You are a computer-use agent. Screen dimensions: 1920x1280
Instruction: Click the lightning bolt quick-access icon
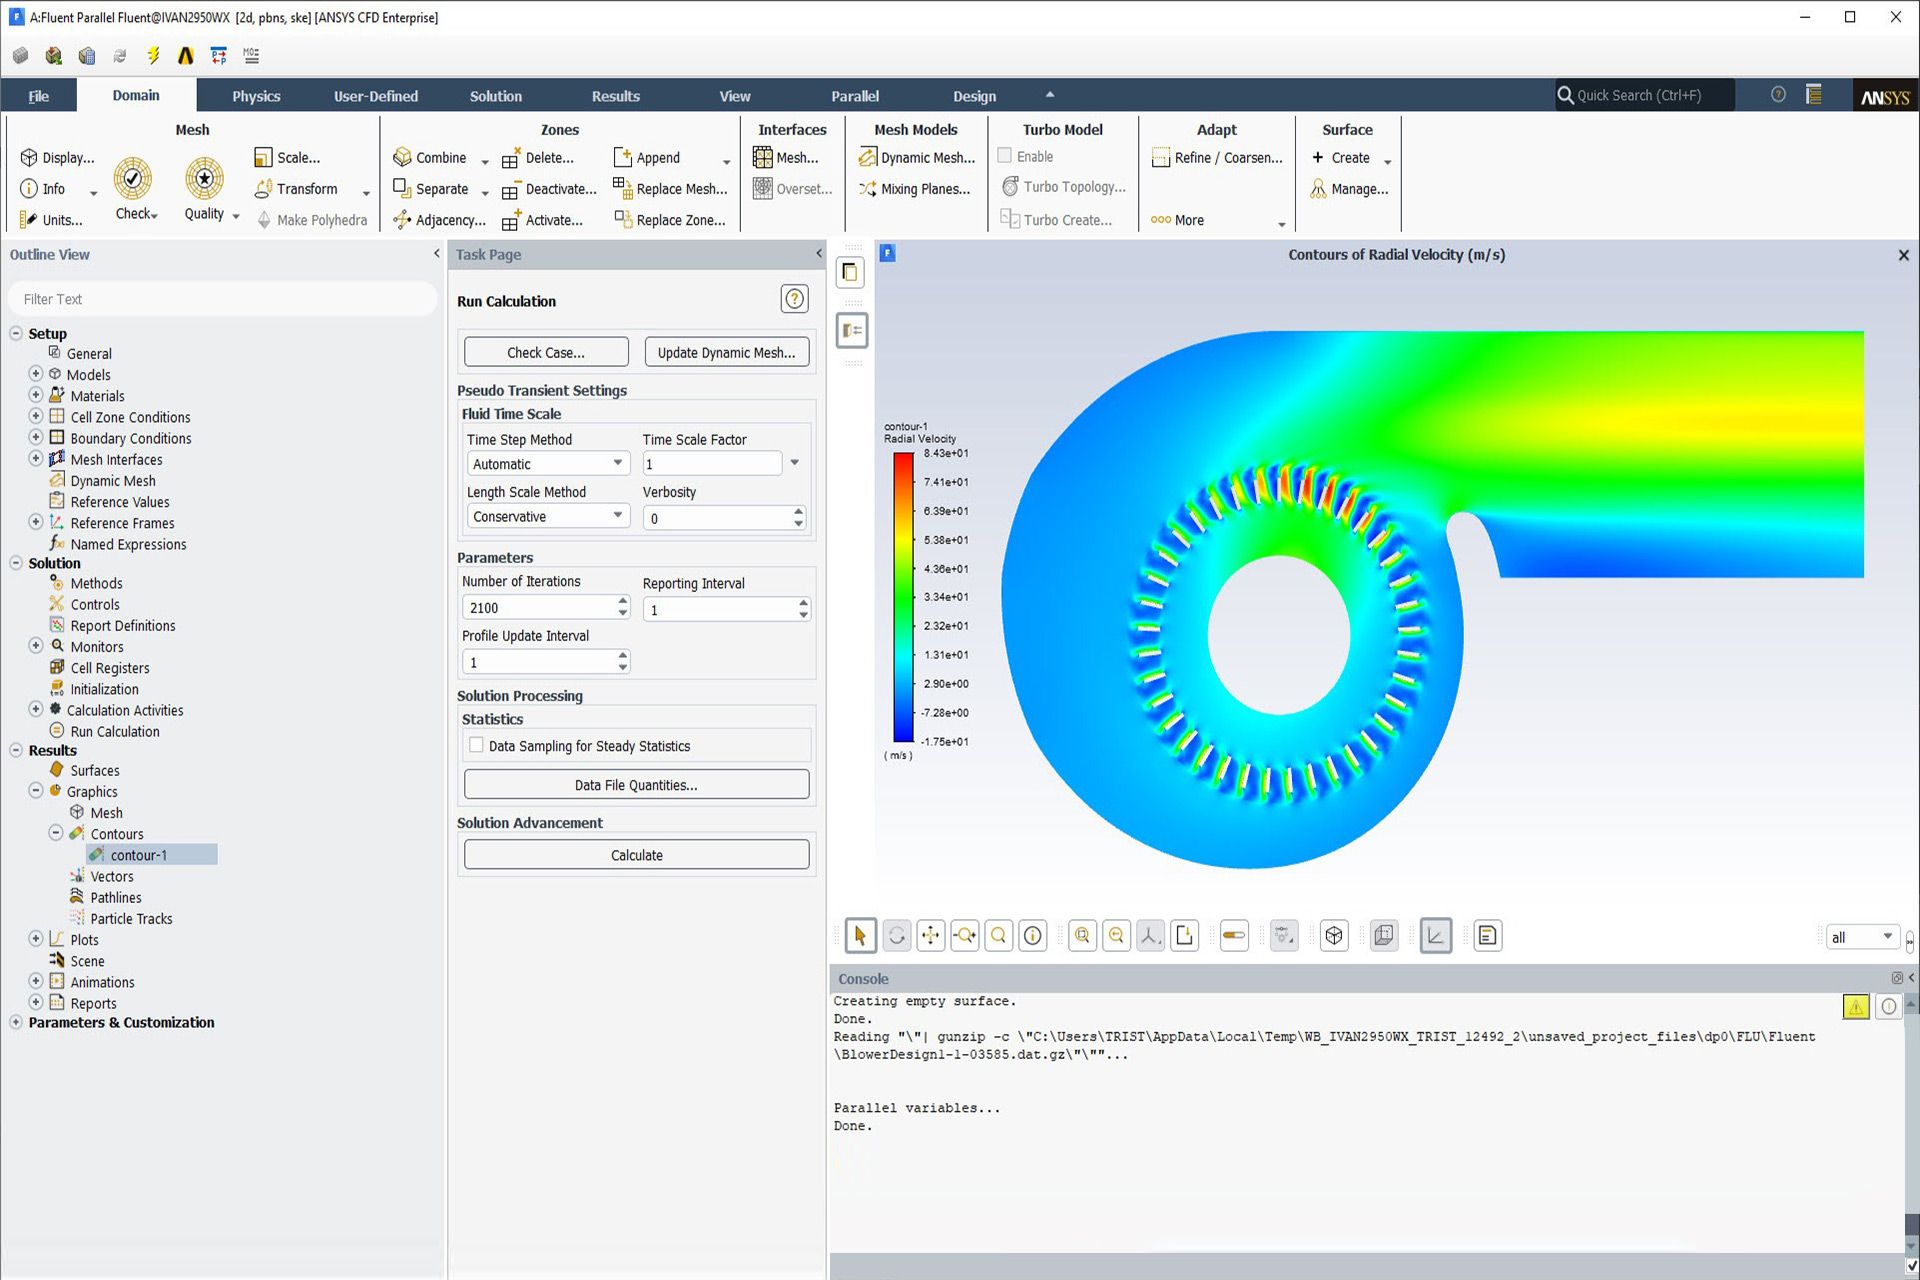point(153,56)
